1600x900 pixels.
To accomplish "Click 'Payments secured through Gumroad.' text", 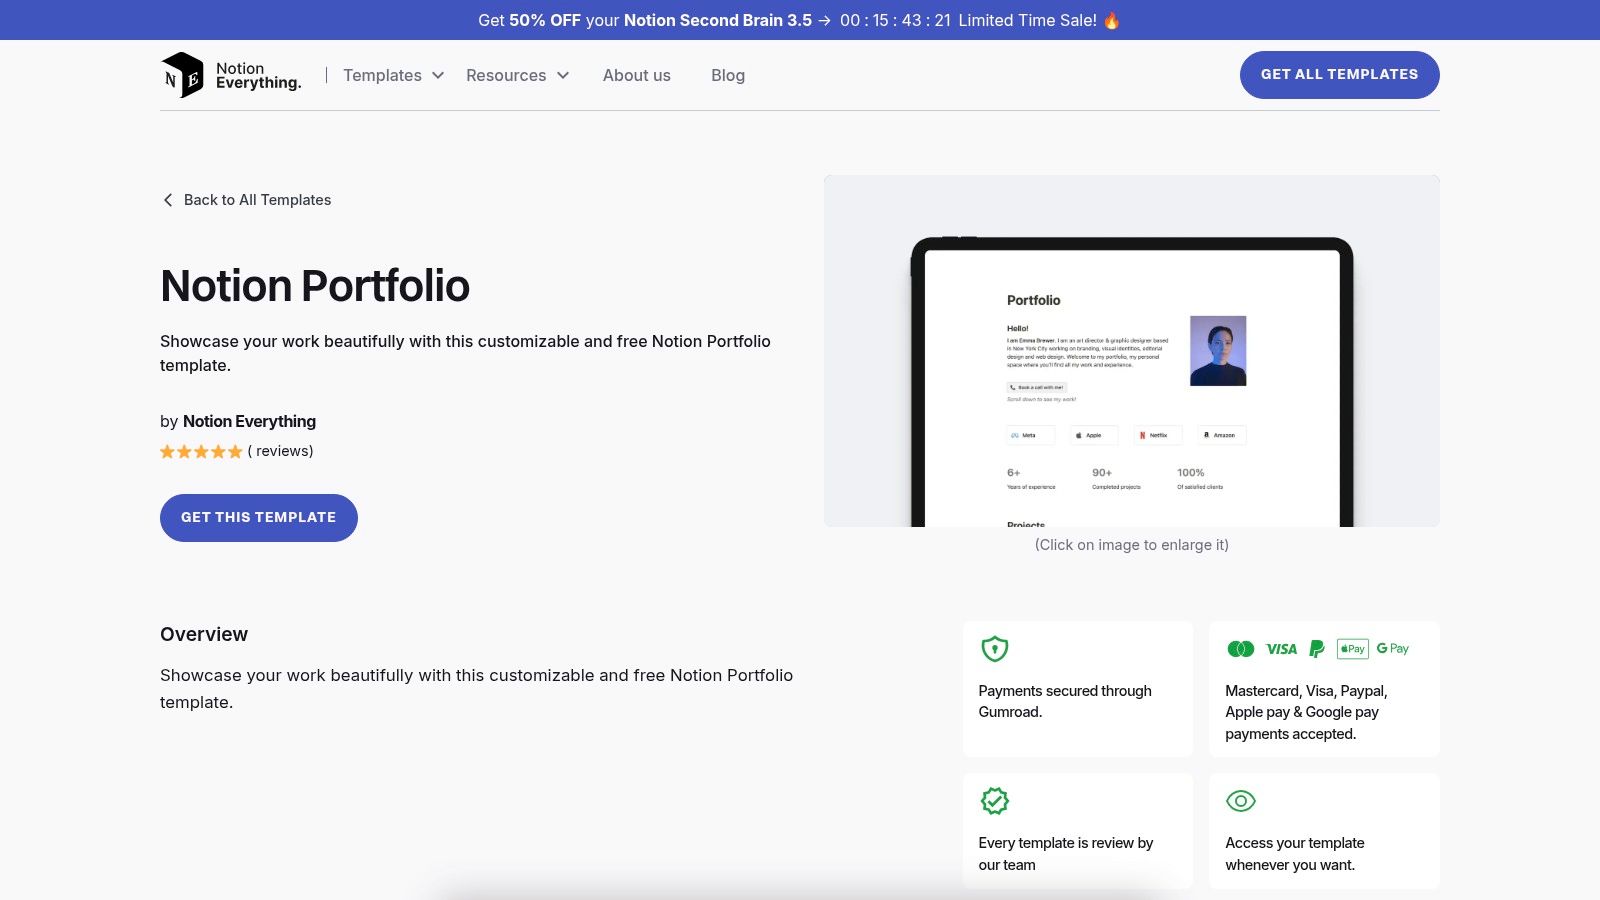I will (1065, 701).
